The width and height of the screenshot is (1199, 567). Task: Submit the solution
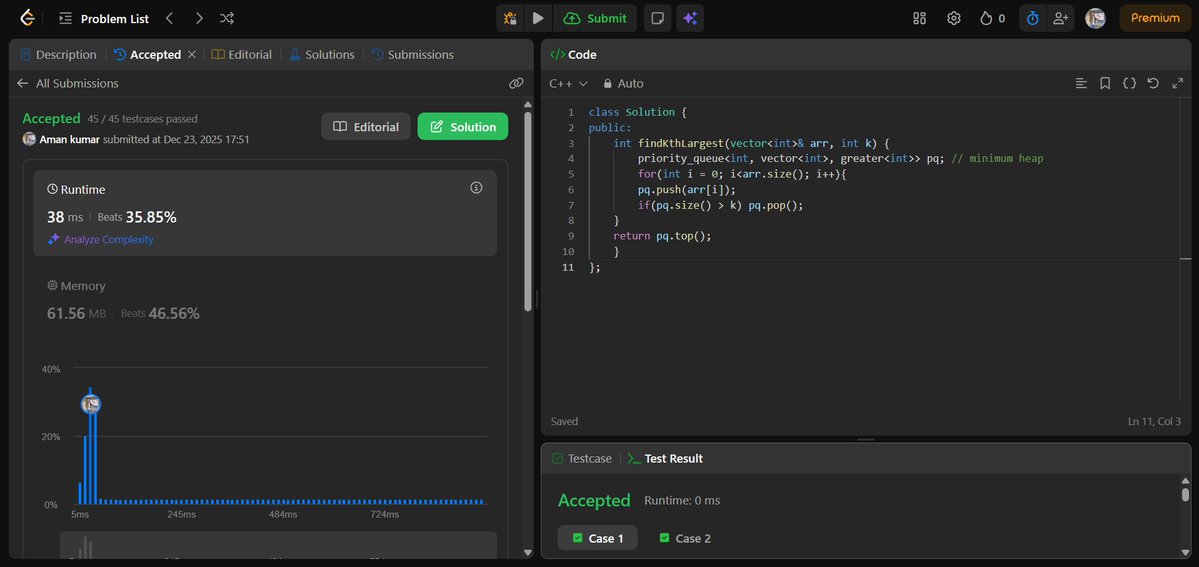pos(595,18)
